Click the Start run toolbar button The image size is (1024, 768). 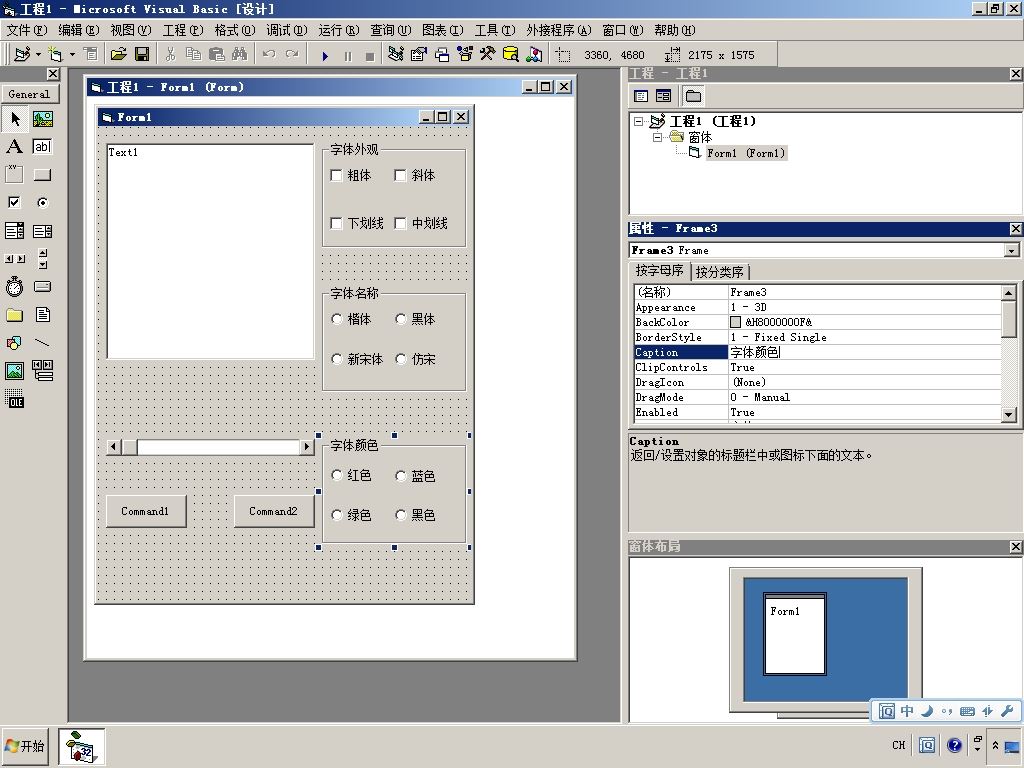[x=325, y=56]
